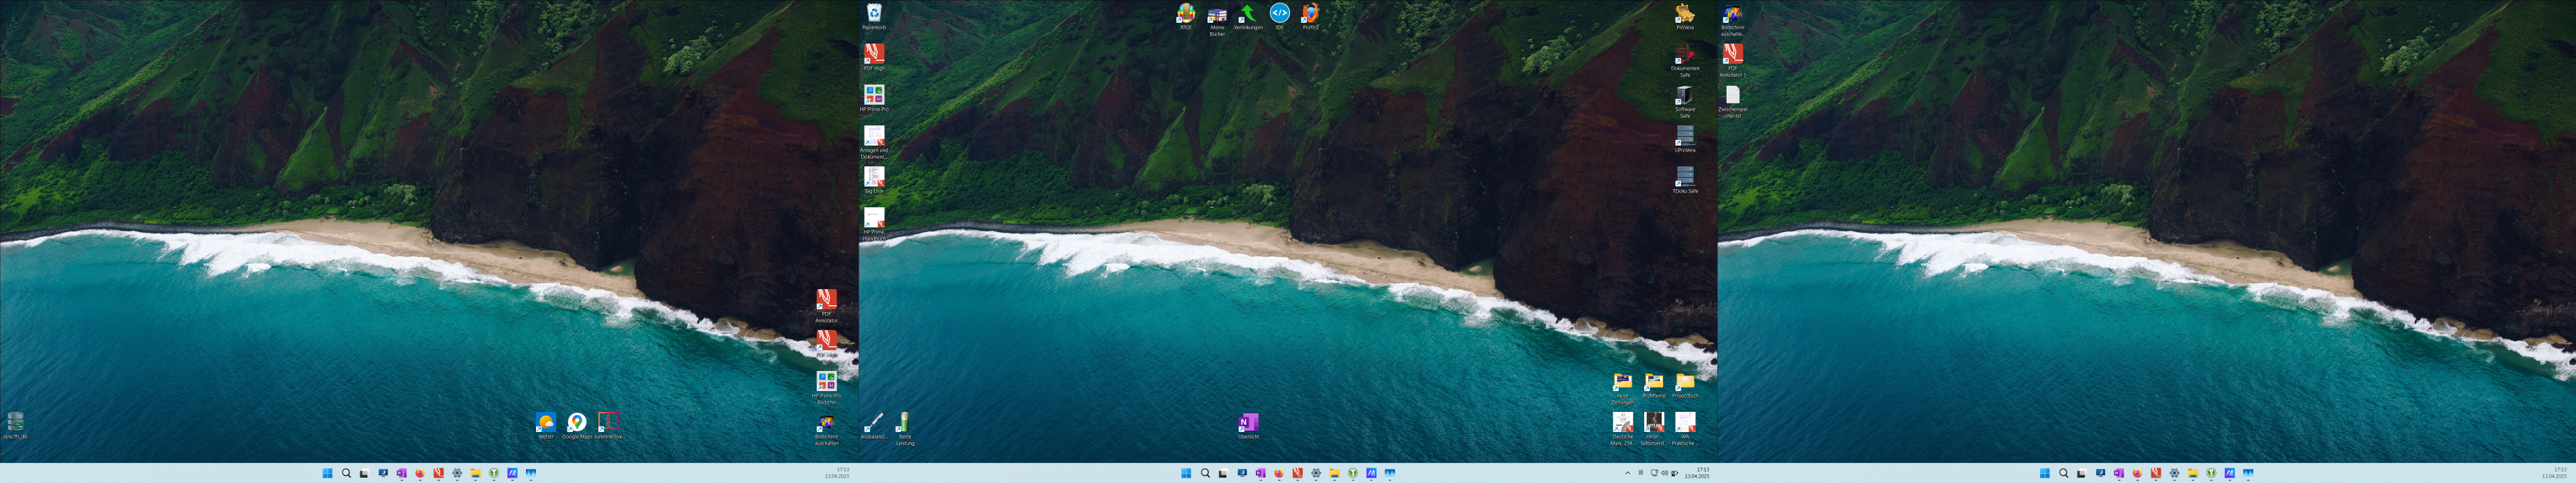Open the sunshine live shortcut
Screen dimensions: 2576x483
click(608, 425)
